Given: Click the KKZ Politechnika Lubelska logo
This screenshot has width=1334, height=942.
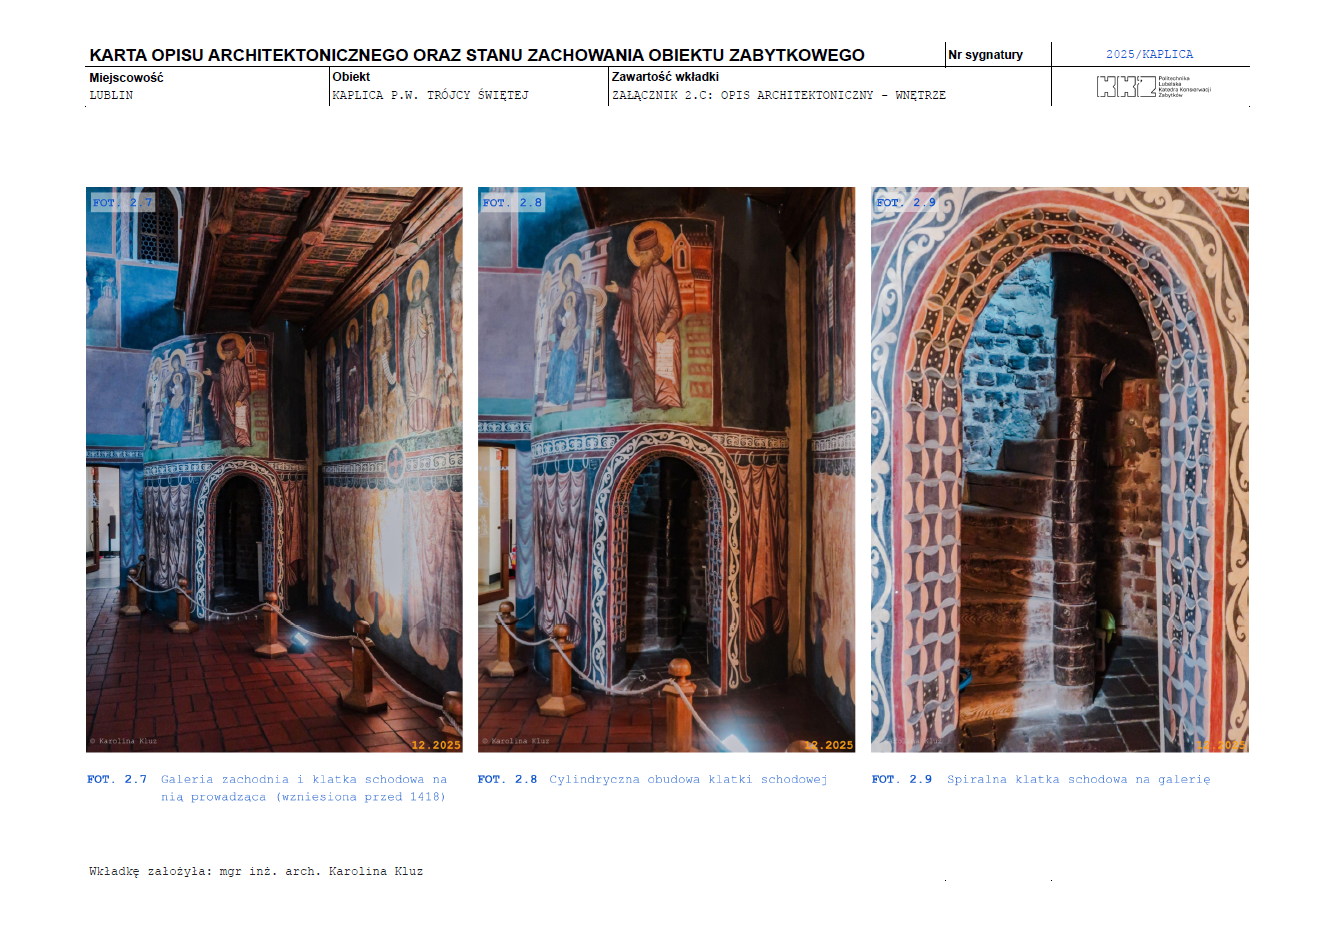Looking at the screenshot, I should (1153, 87).
